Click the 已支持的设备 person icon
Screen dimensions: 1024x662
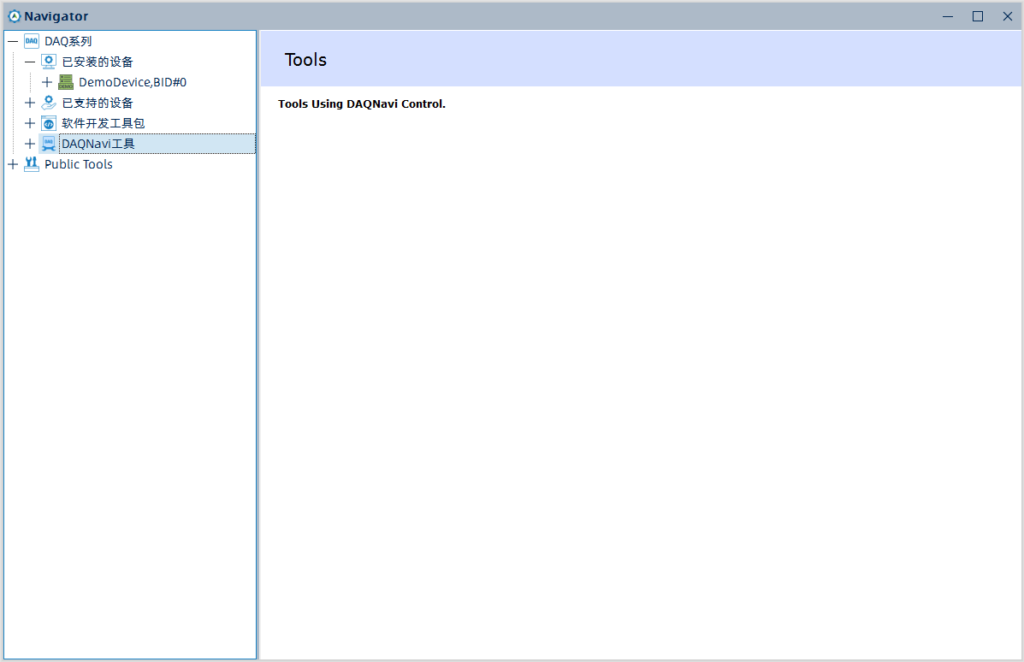[x=48, y=102]
